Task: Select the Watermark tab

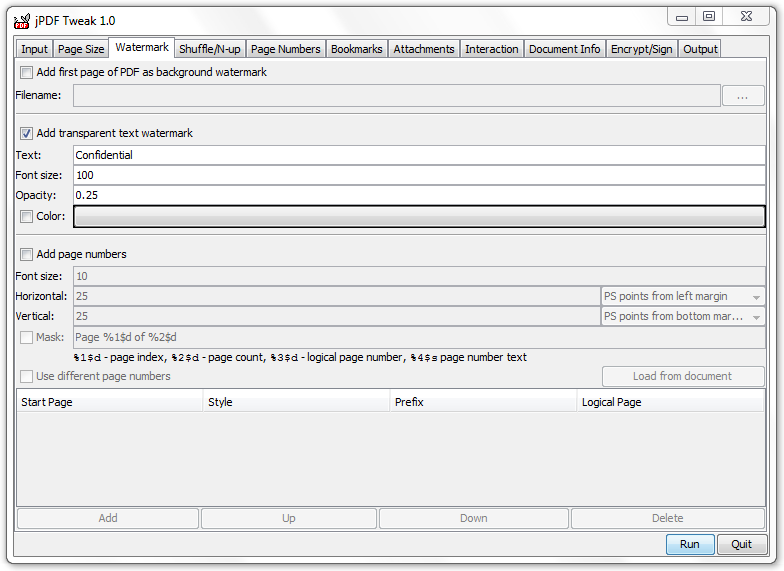Action: (x=142, y=48)
